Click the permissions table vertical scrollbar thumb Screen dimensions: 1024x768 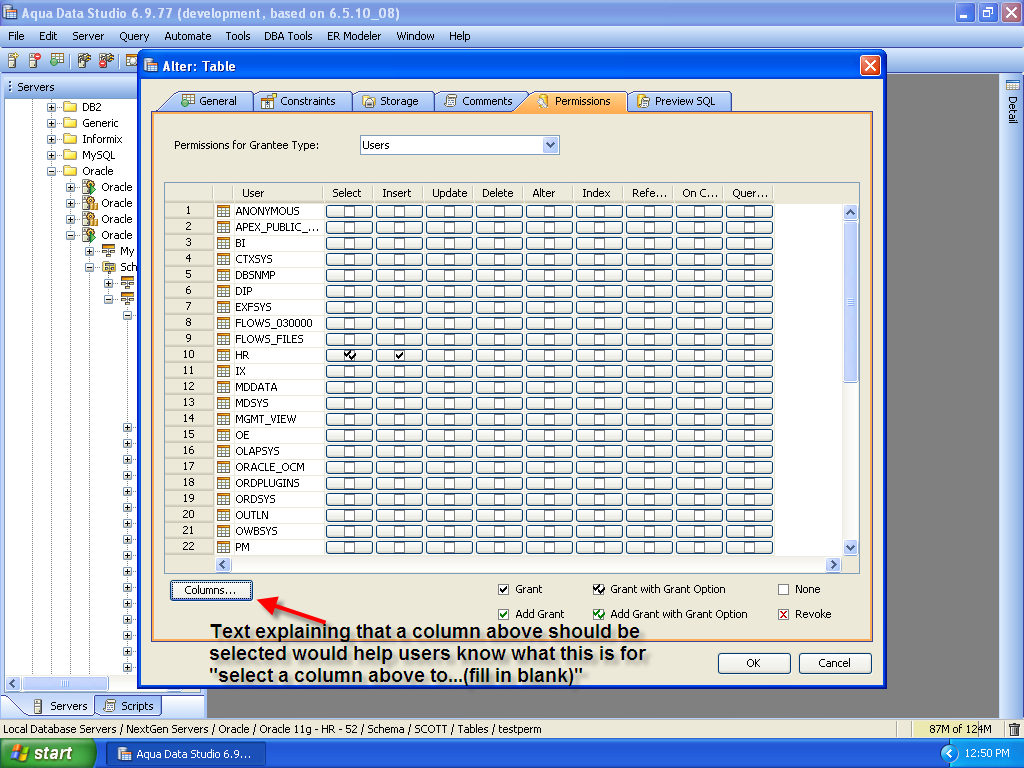(850, 301)
